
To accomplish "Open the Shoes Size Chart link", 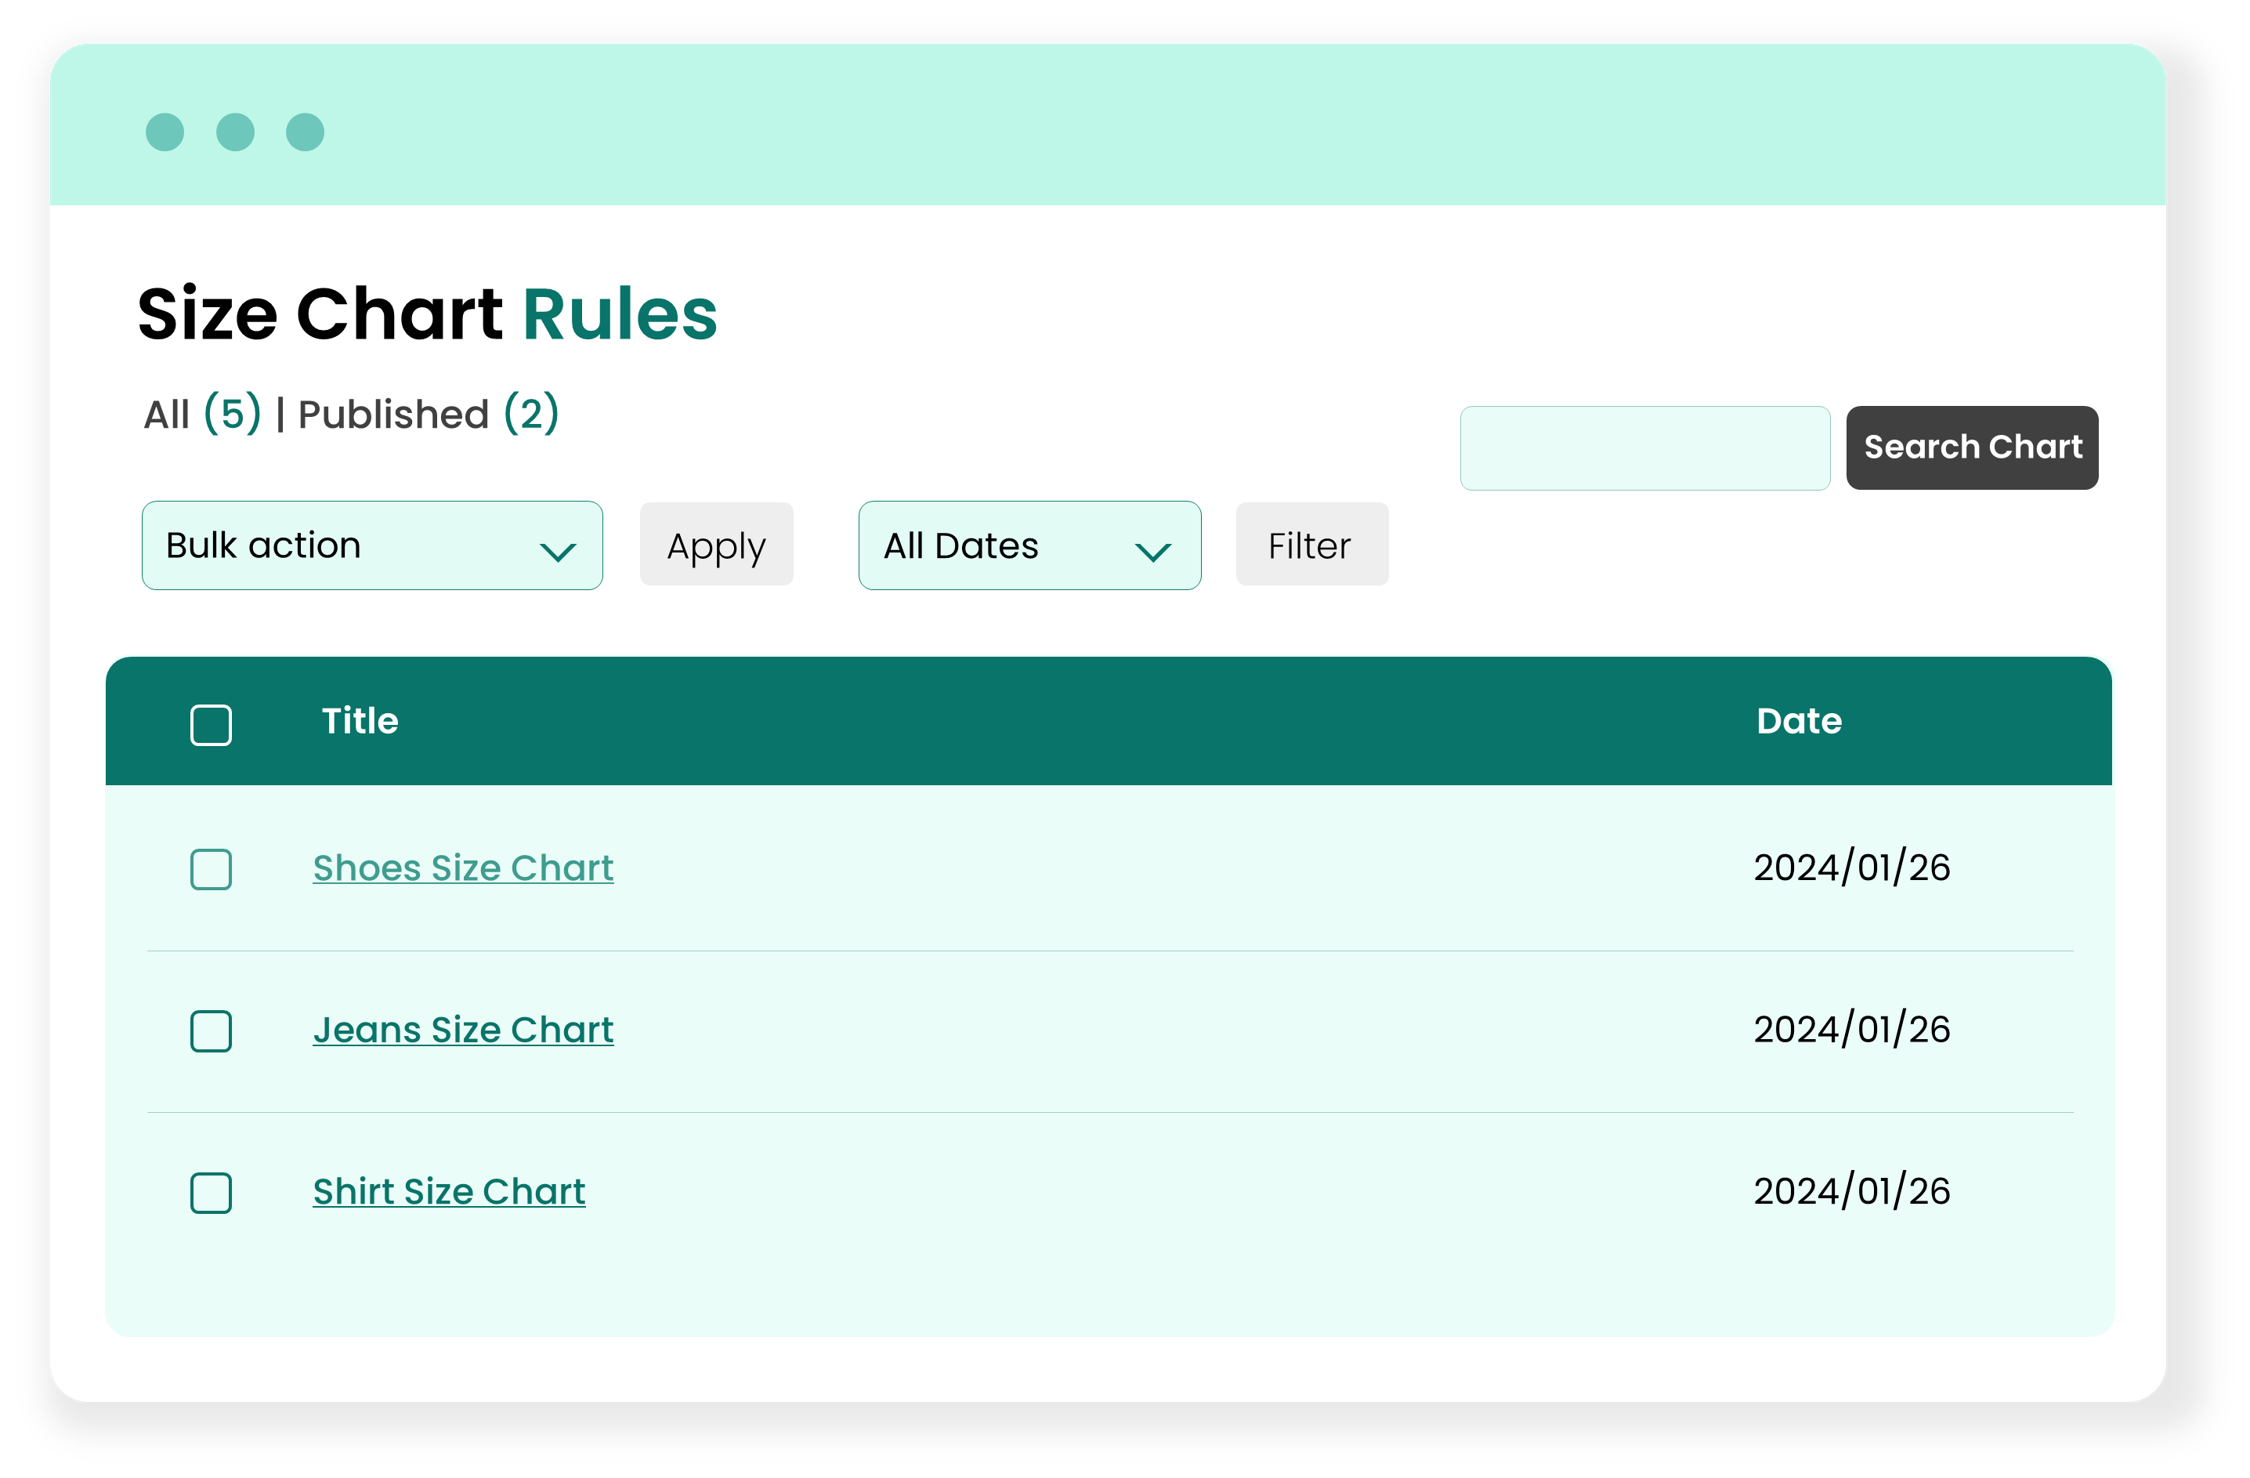I will [x=463, y=868].
